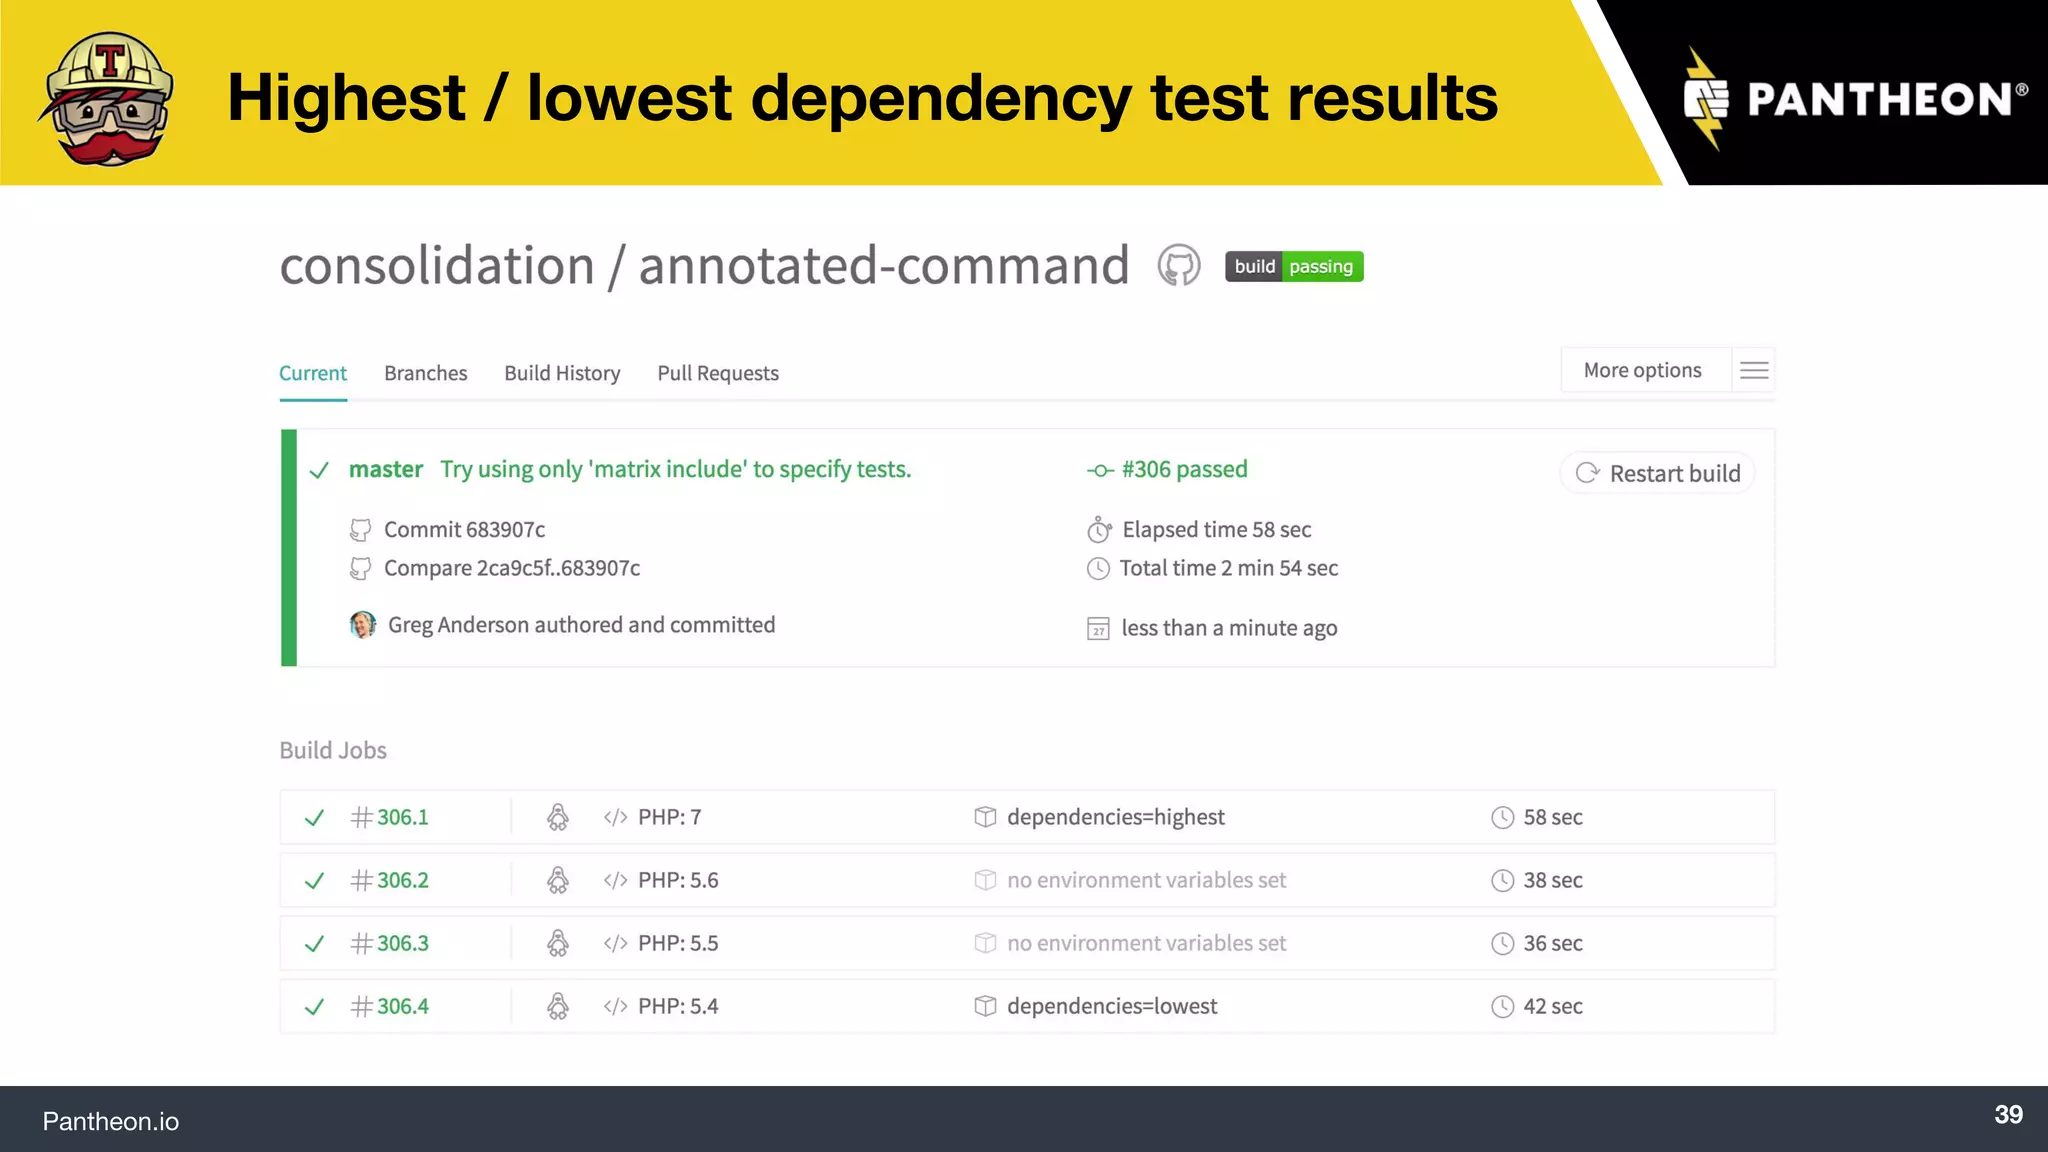The image size is (2048, 1152).
Task: Open the hamburger menu beside More options
Action: pyautogui.click(x=1754, y=371)
